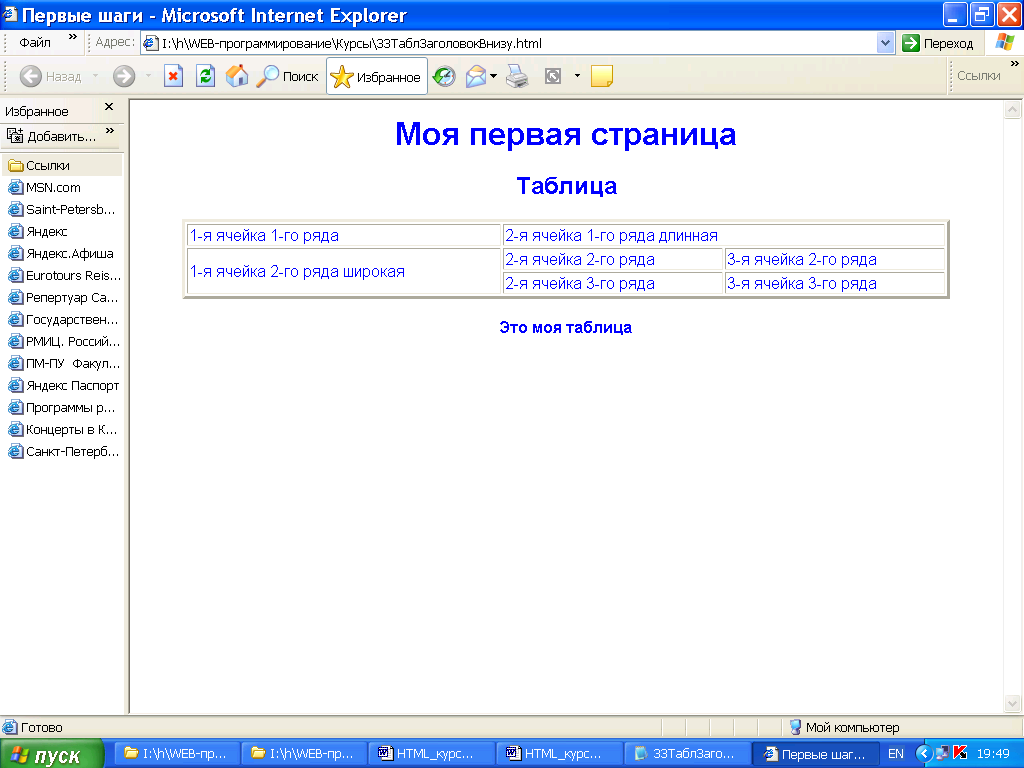
Task: Go to the Home page icon
Action: point(237,76)
